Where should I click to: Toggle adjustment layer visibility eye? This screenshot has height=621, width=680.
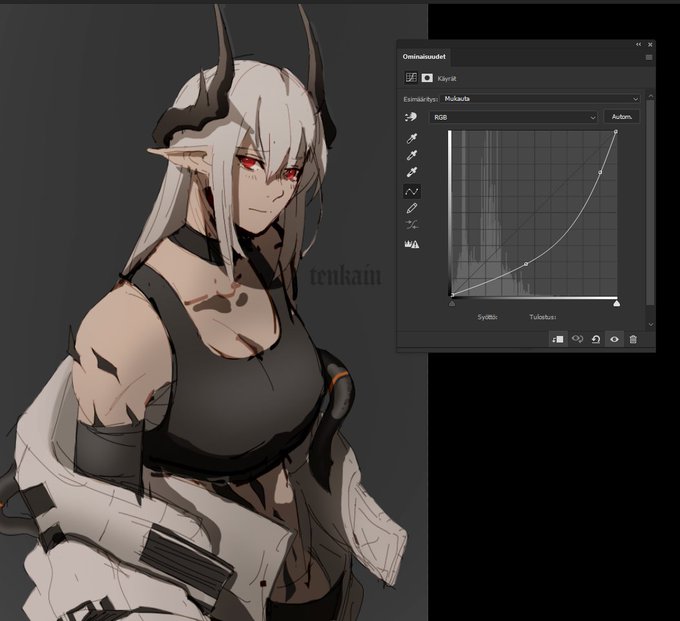click(615, 339)
